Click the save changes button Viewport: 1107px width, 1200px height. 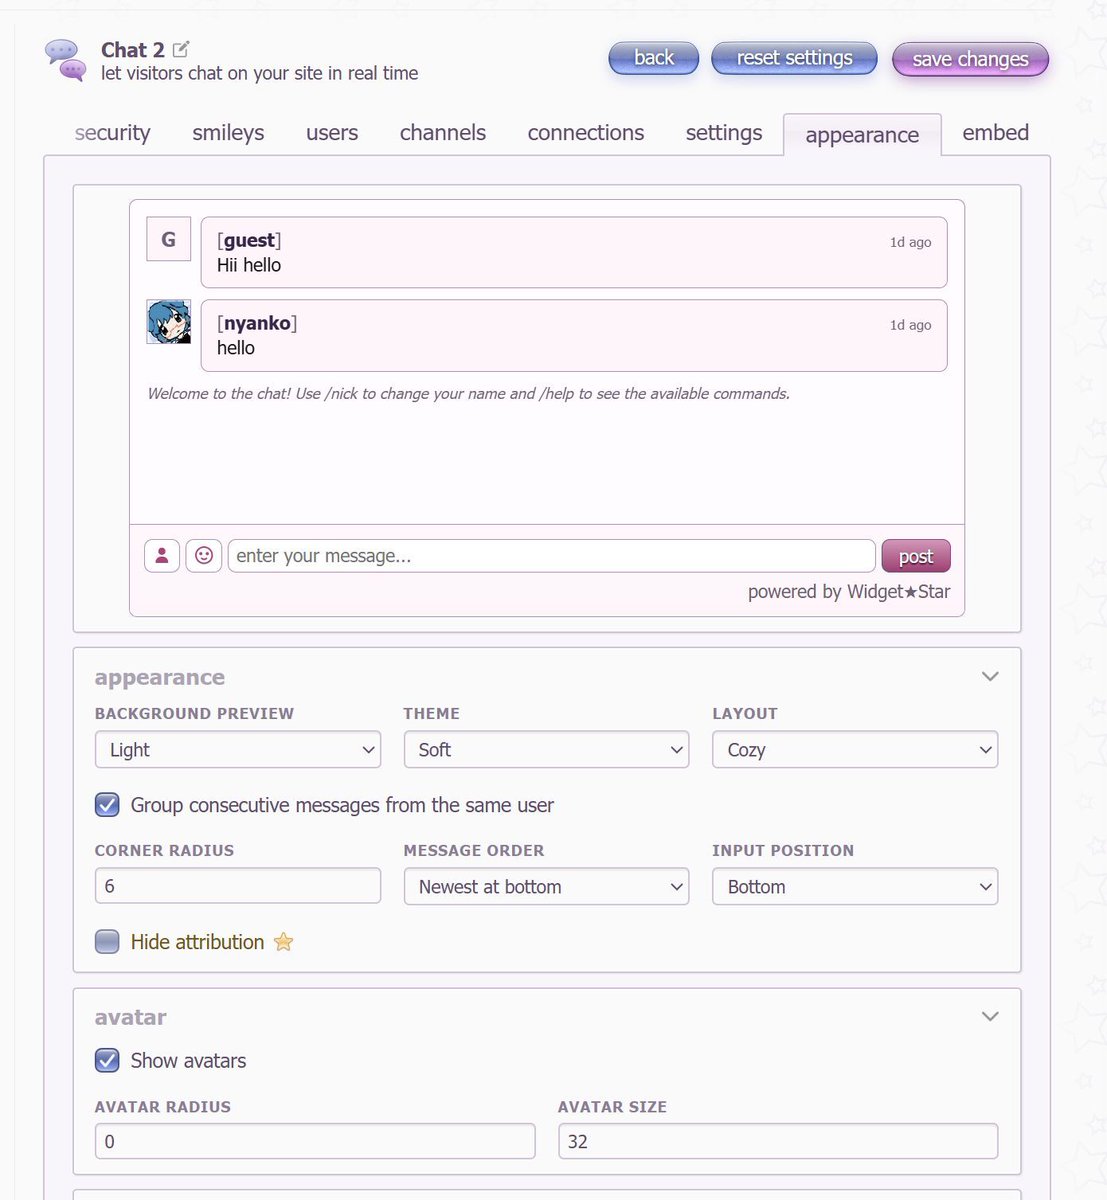pyautogui.click(x=970, y=59)
